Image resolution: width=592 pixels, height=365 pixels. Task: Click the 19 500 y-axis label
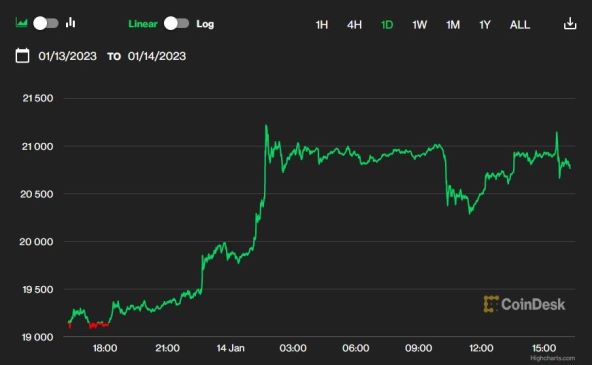point(38,290)
